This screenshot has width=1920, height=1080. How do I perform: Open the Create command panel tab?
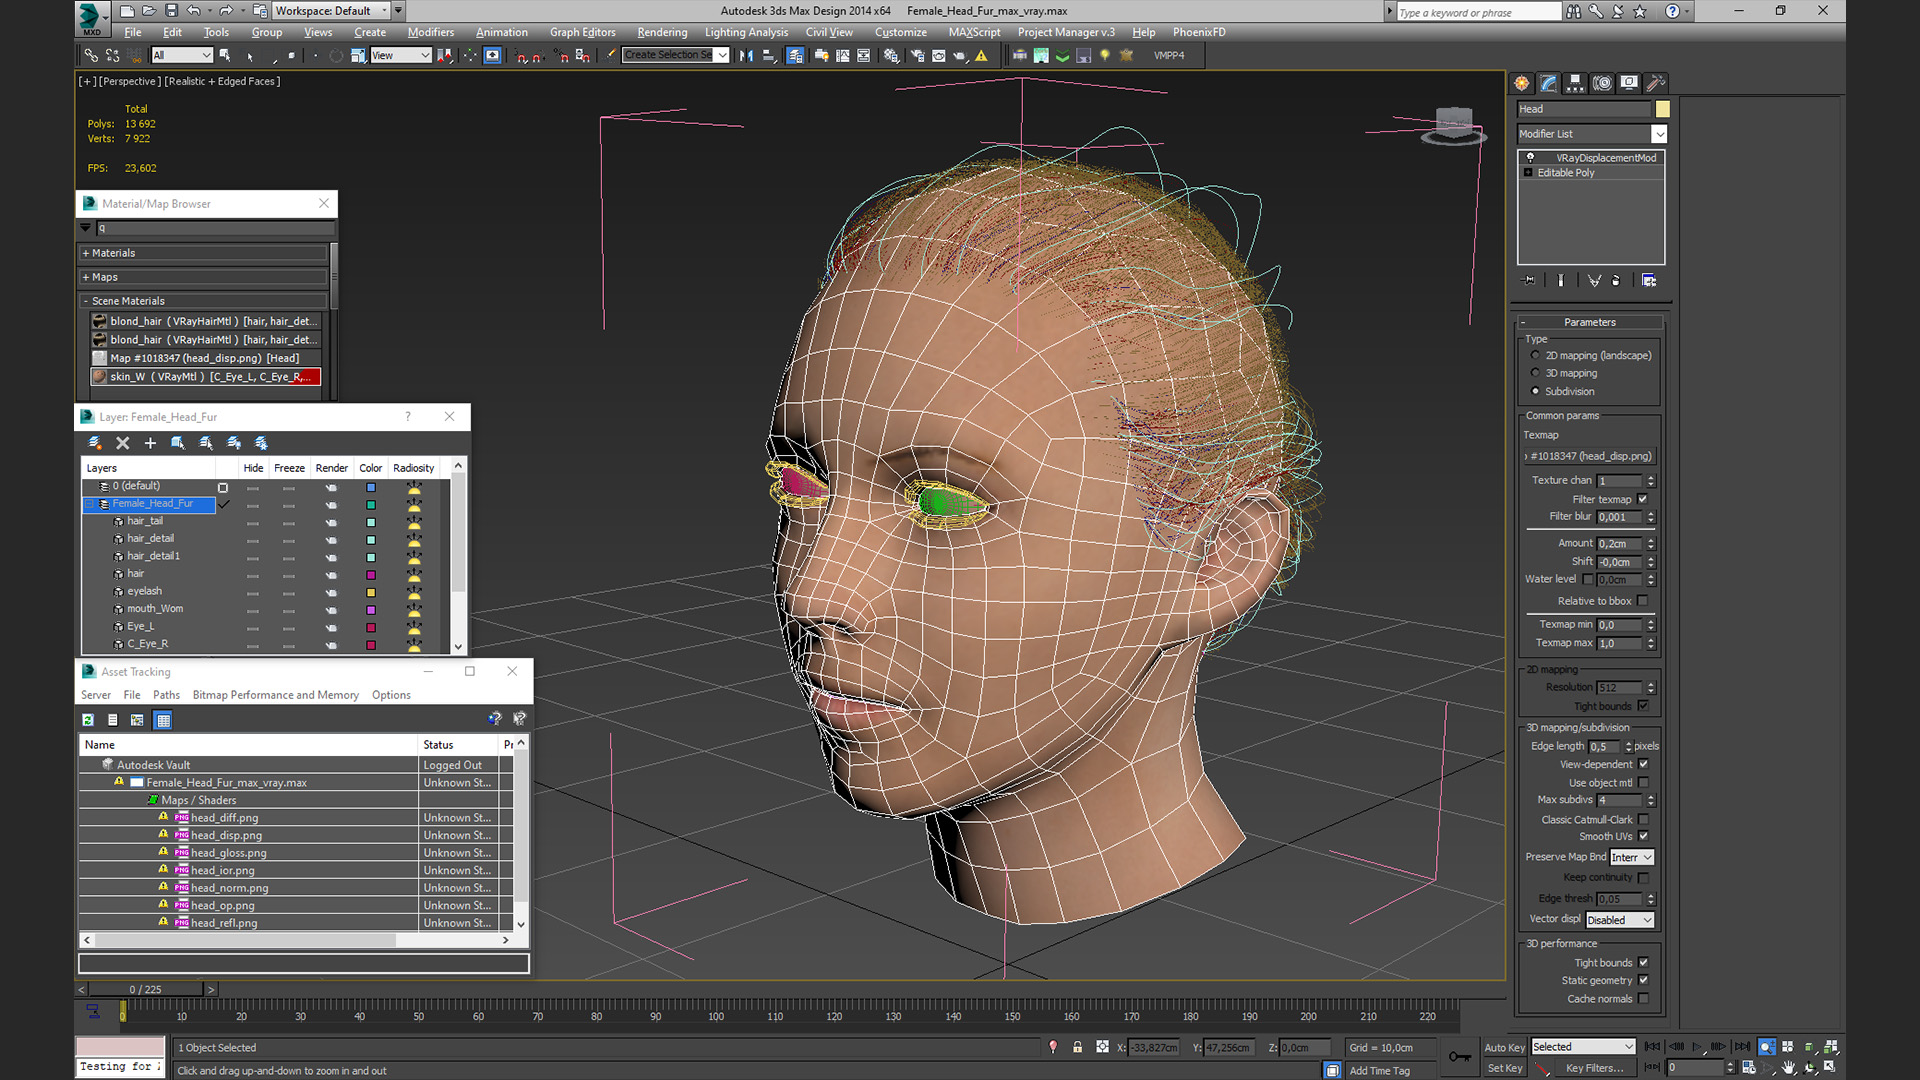pos(1522,83)
